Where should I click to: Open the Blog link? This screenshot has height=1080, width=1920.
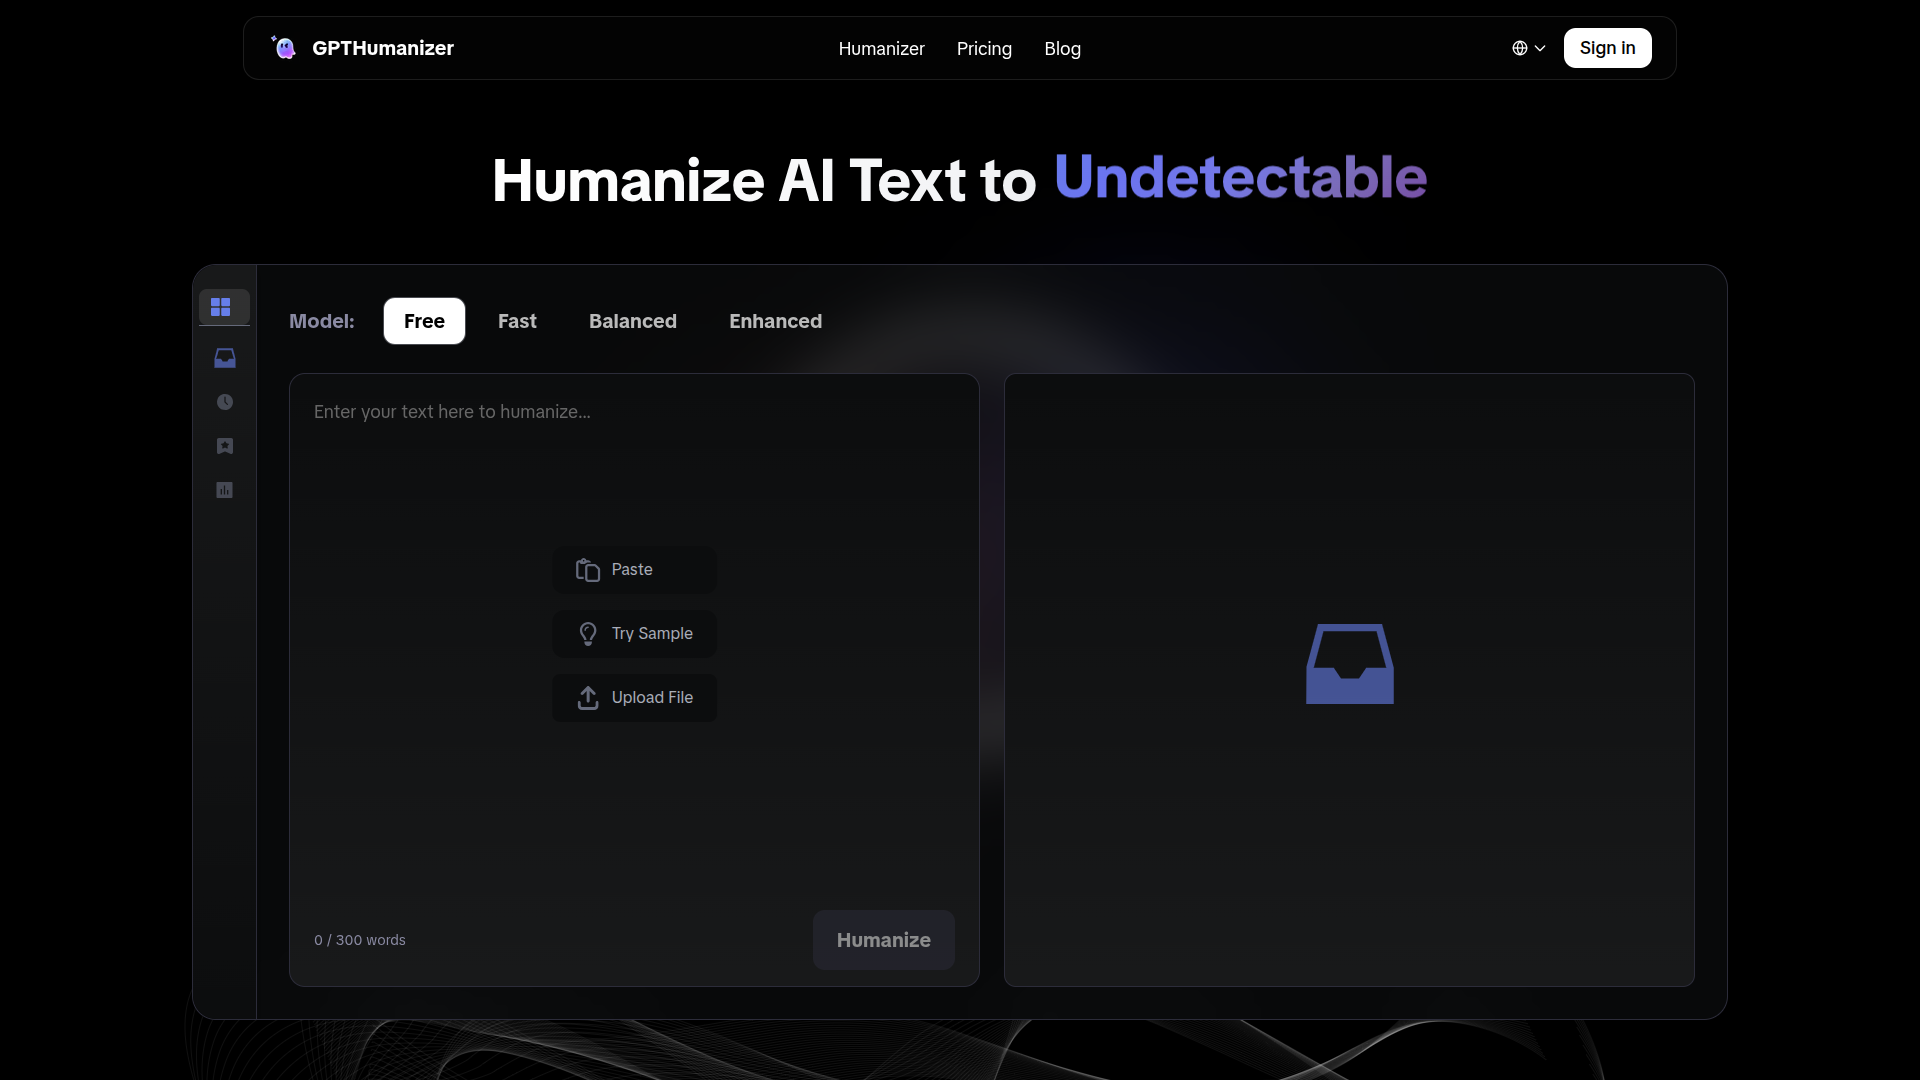click(1062, 49)
